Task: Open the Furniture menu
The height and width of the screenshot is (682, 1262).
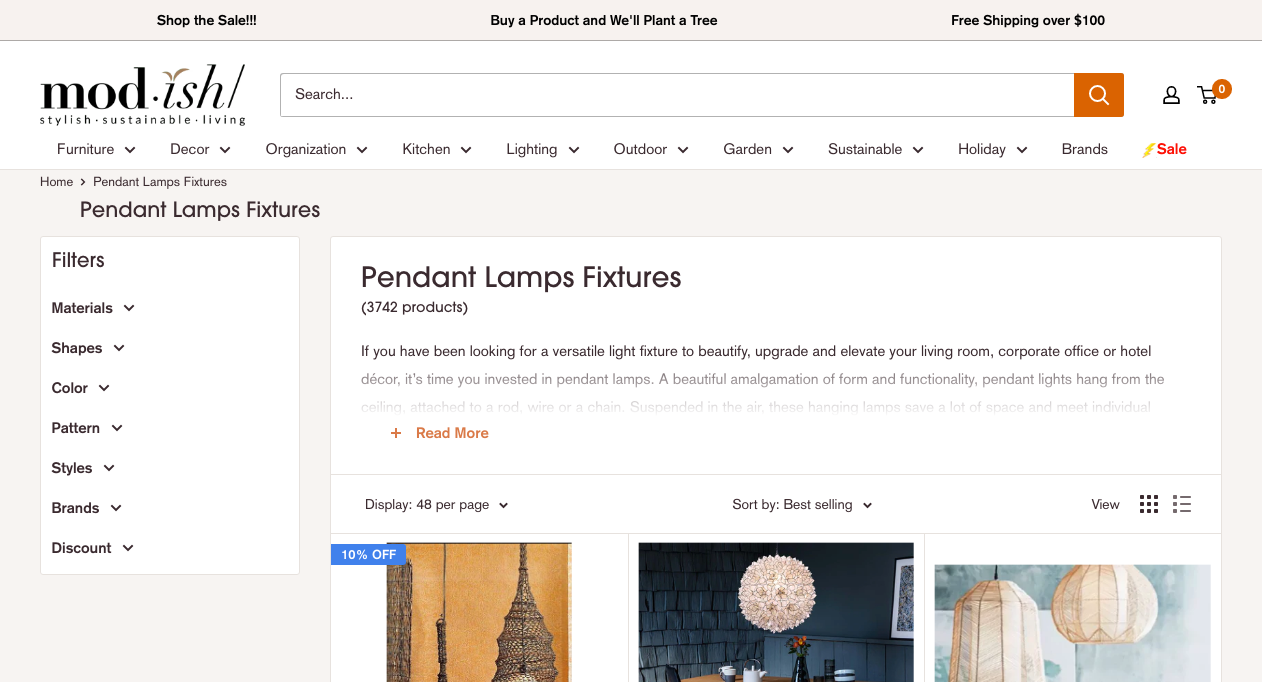Action: [x=96, y=149]
